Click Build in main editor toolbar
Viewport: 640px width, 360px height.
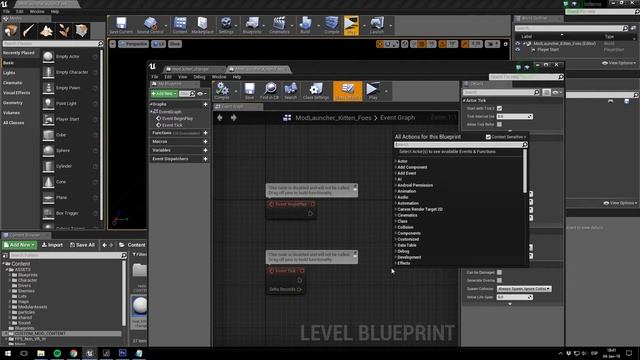coord(305,25)
